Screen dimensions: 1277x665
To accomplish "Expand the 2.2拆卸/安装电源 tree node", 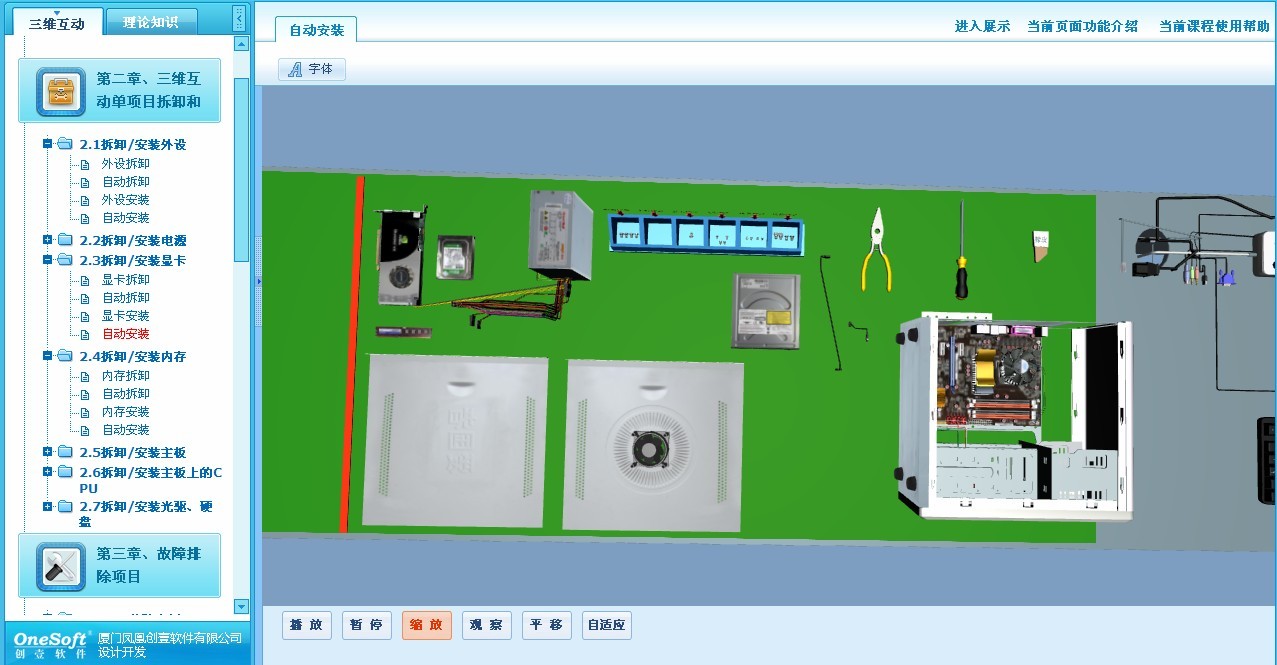I will tap(47, 240).
